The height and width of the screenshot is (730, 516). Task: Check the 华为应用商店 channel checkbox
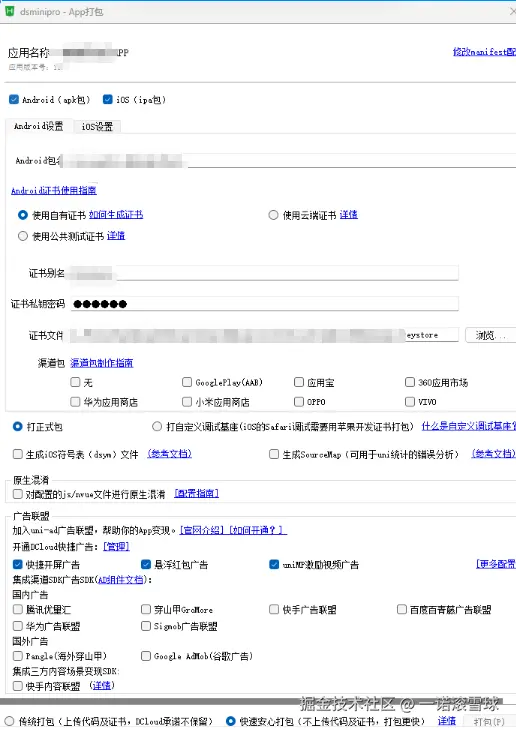click(x=75, y=401)
